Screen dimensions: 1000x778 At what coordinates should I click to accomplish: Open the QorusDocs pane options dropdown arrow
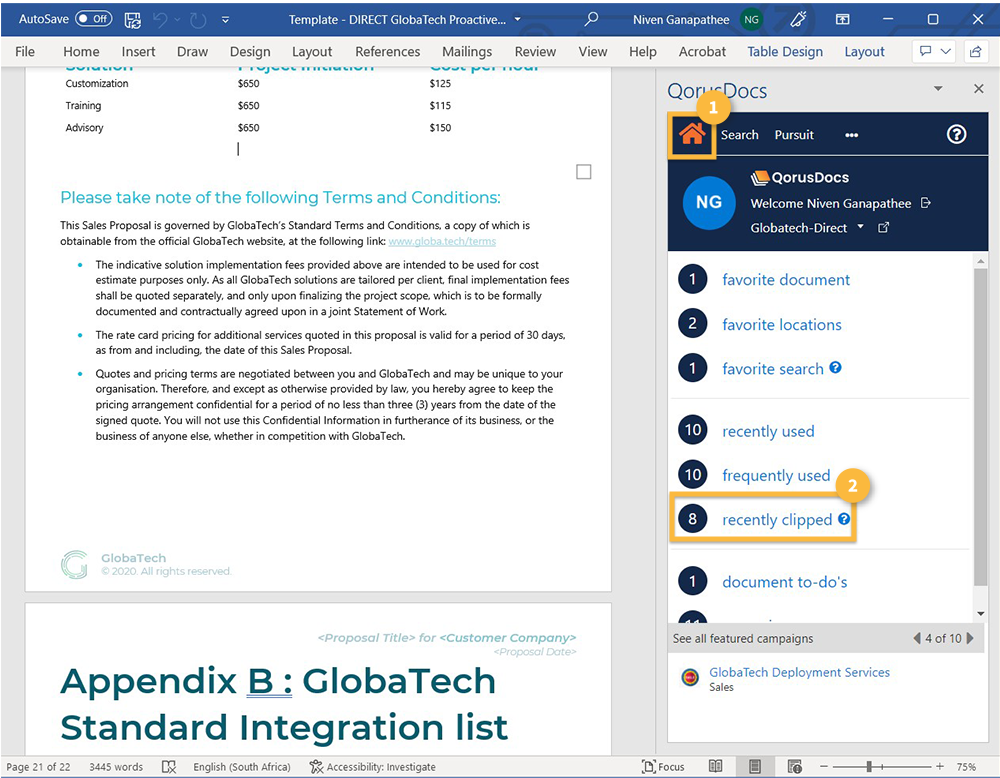tap(938, 89)
